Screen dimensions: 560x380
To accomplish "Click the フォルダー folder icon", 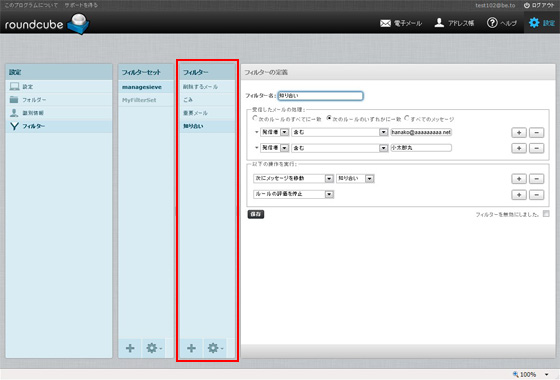I will point(14,100).
